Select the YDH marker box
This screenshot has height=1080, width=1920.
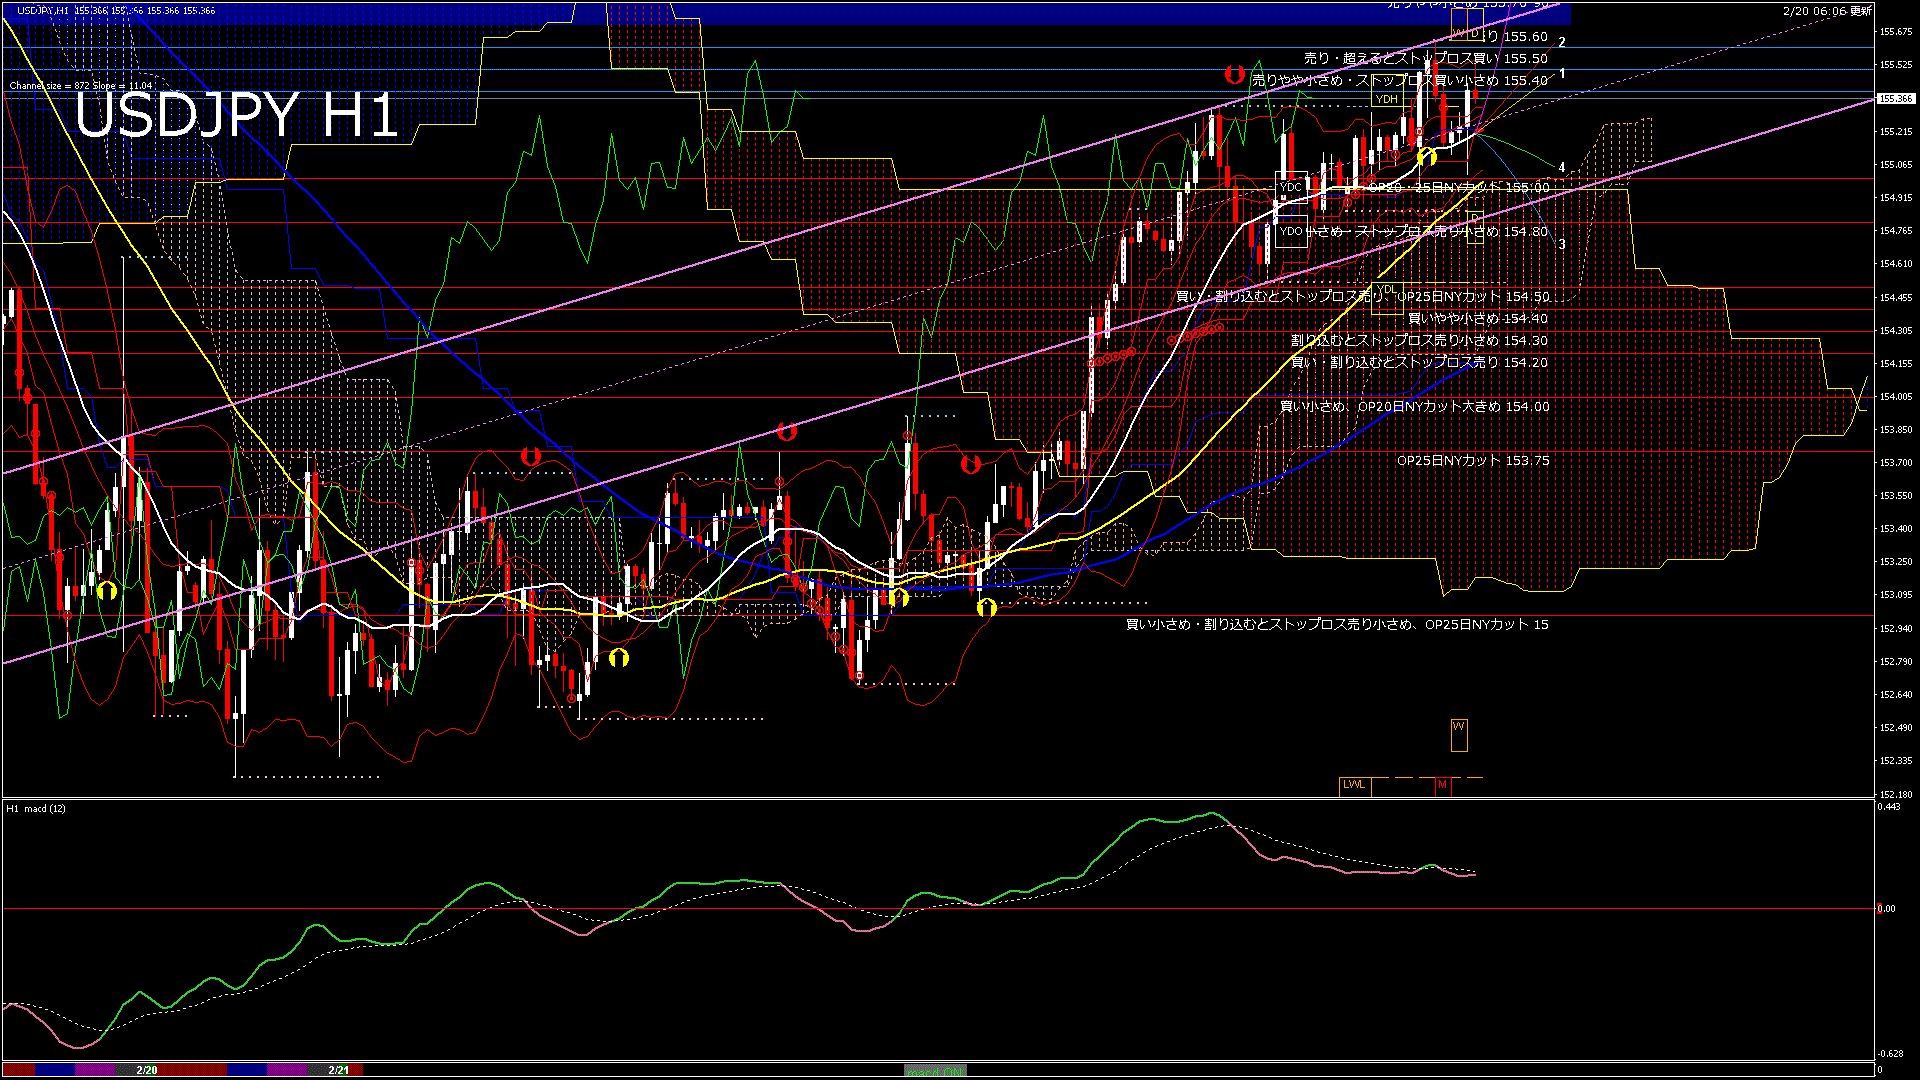(x=1386, y=99)
